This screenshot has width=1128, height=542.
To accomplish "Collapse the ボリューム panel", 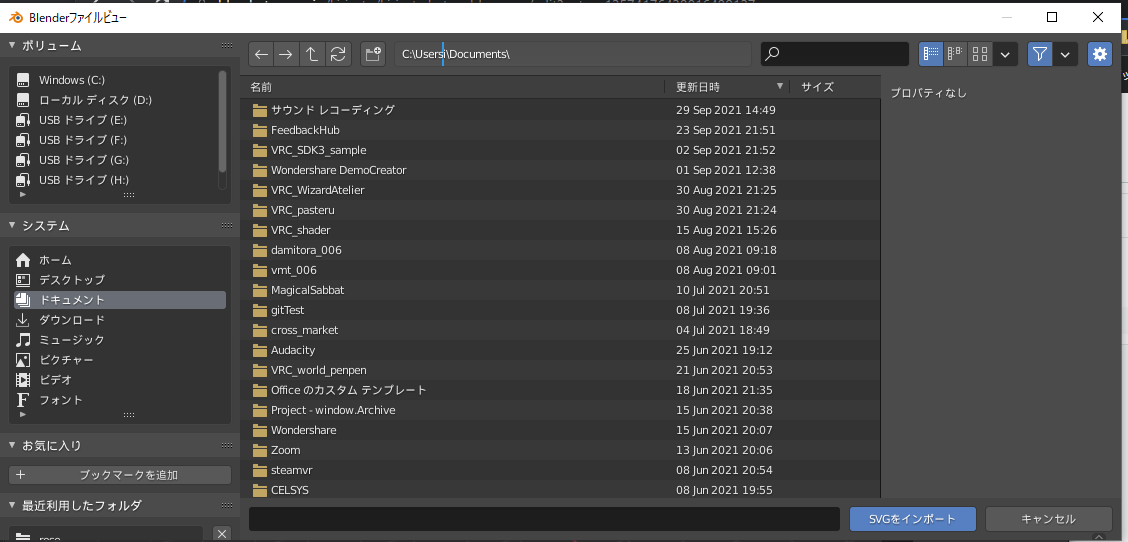I will coord(12,45).
